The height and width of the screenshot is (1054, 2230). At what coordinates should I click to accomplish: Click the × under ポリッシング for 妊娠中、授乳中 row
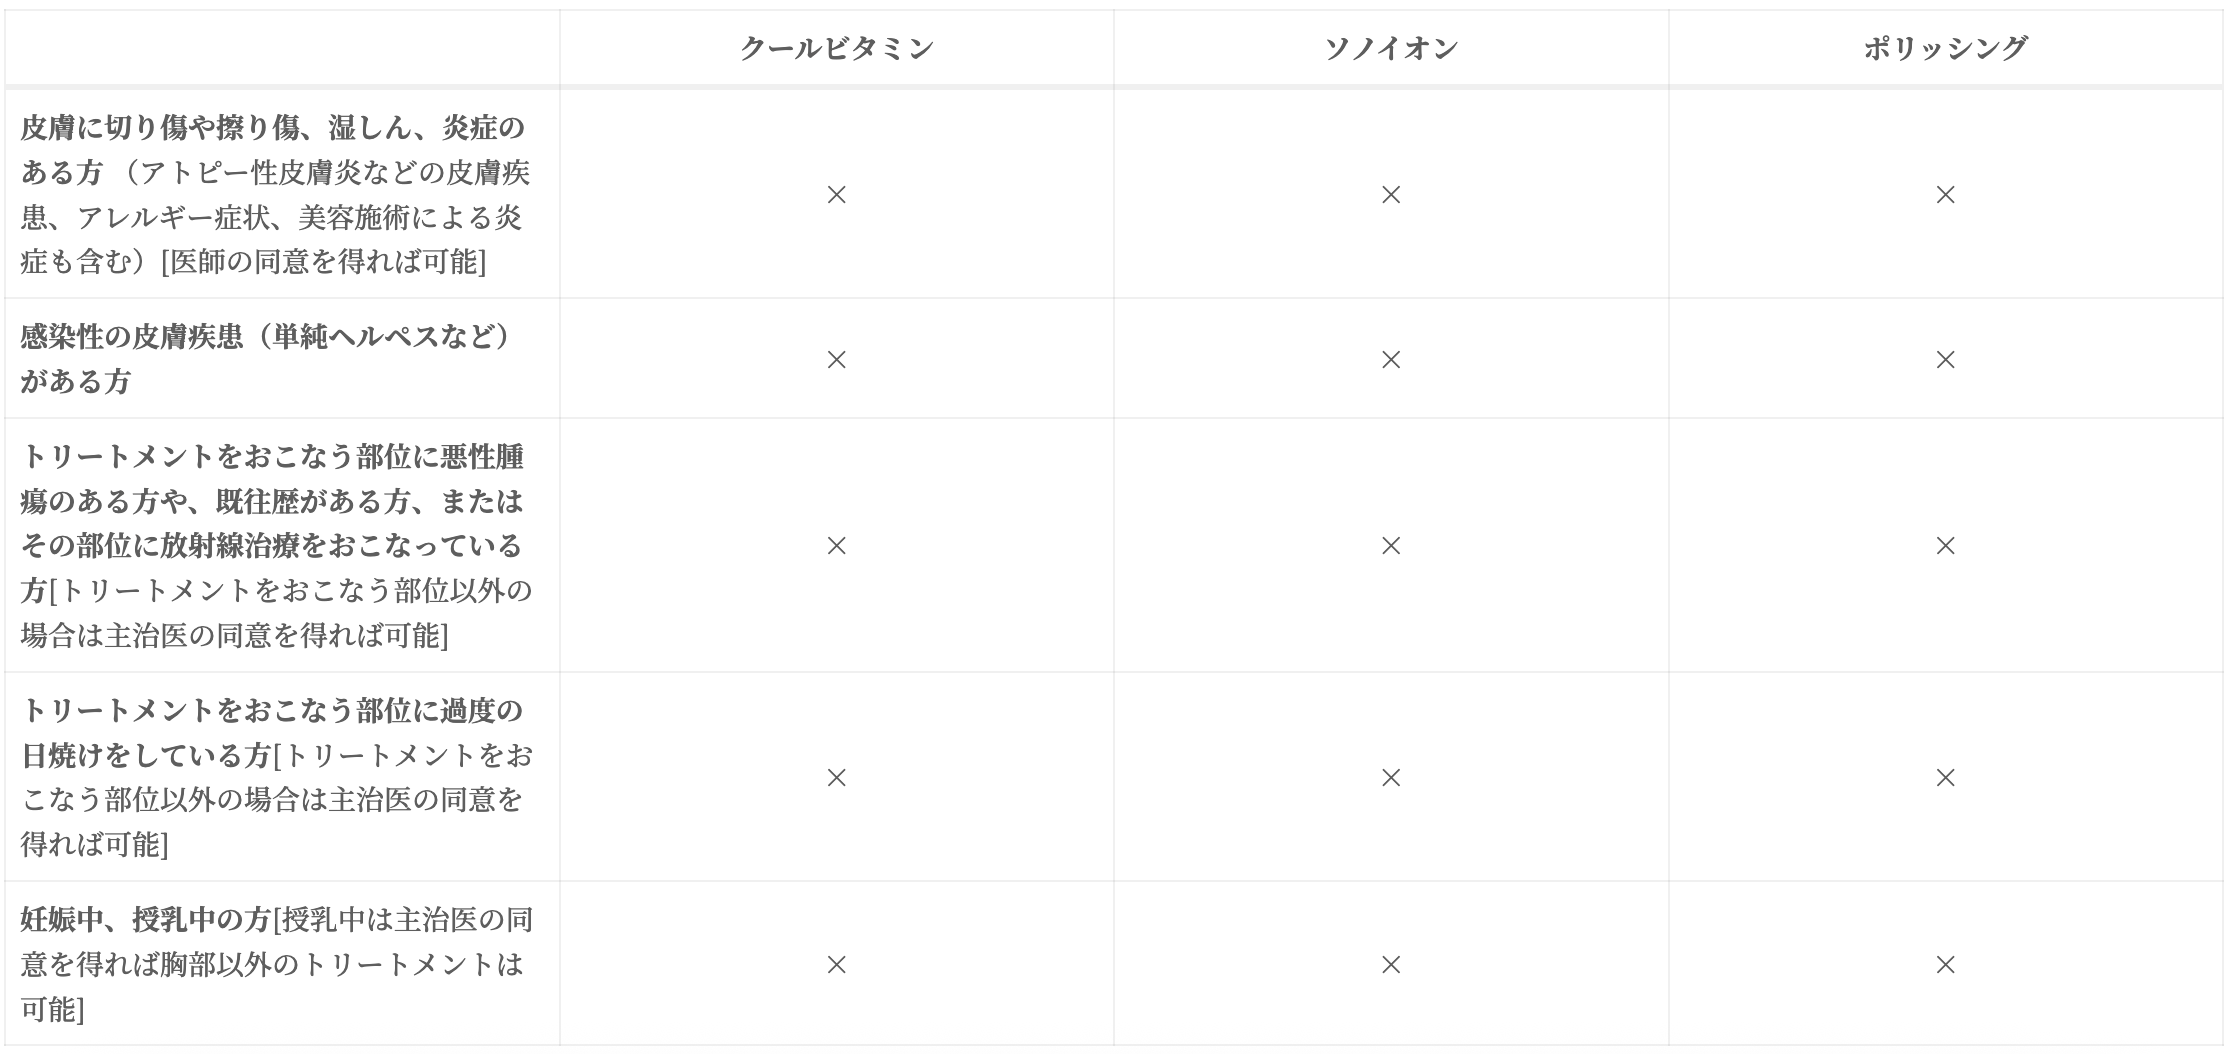(1945, 965)
